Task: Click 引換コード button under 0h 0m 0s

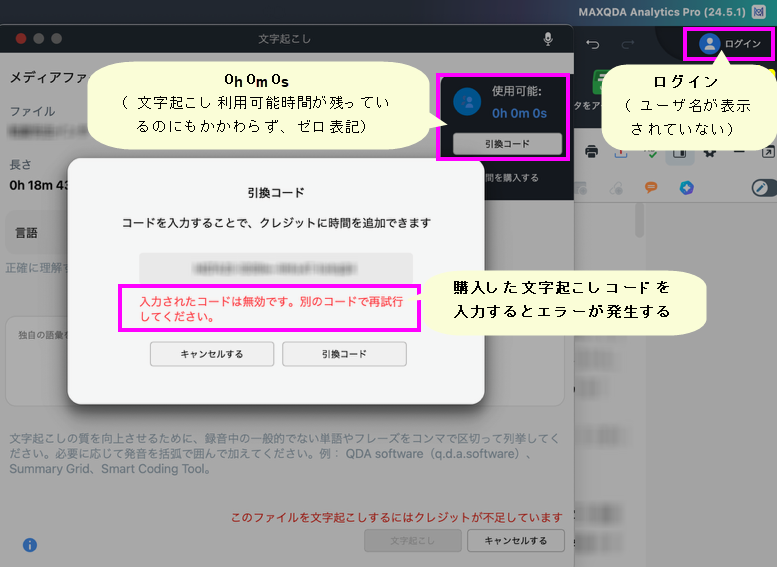Action: coord(507,144)
